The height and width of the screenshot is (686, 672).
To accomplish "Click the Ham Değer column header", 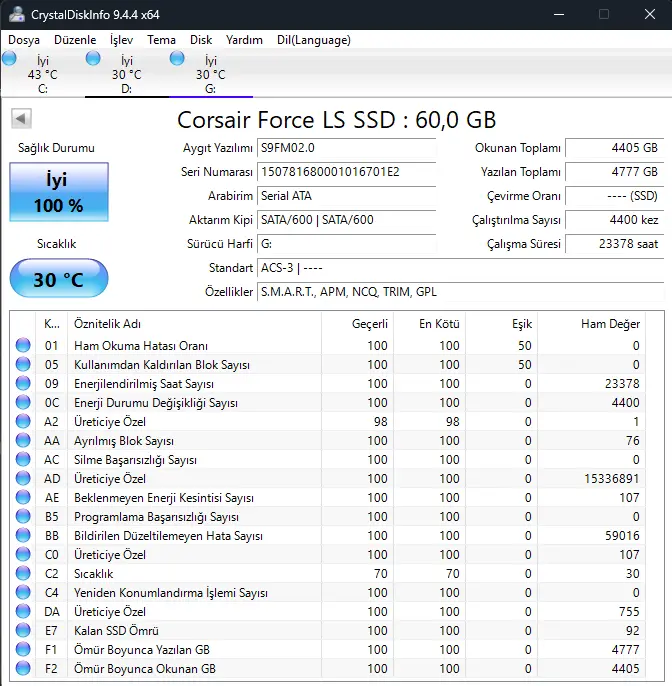I will tap(592, 324).
